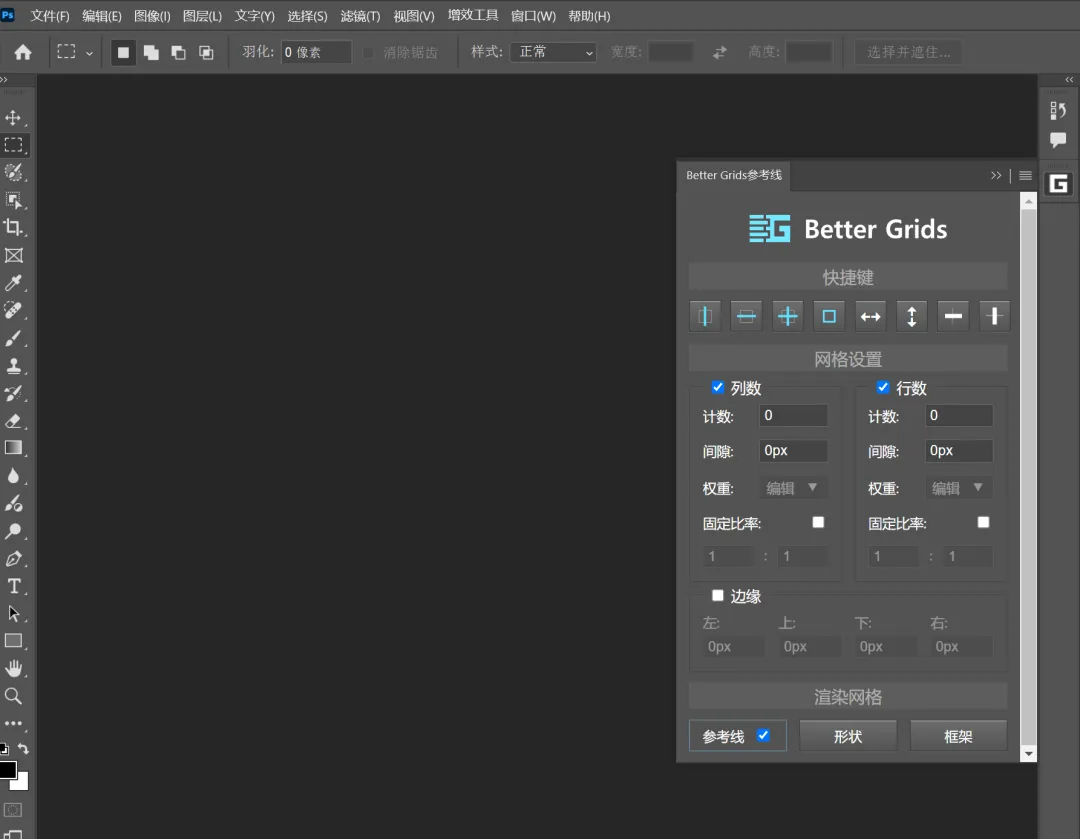1080x839 pixels.
Task: Select the Zoom tool
Action: [x=13, y=696]
